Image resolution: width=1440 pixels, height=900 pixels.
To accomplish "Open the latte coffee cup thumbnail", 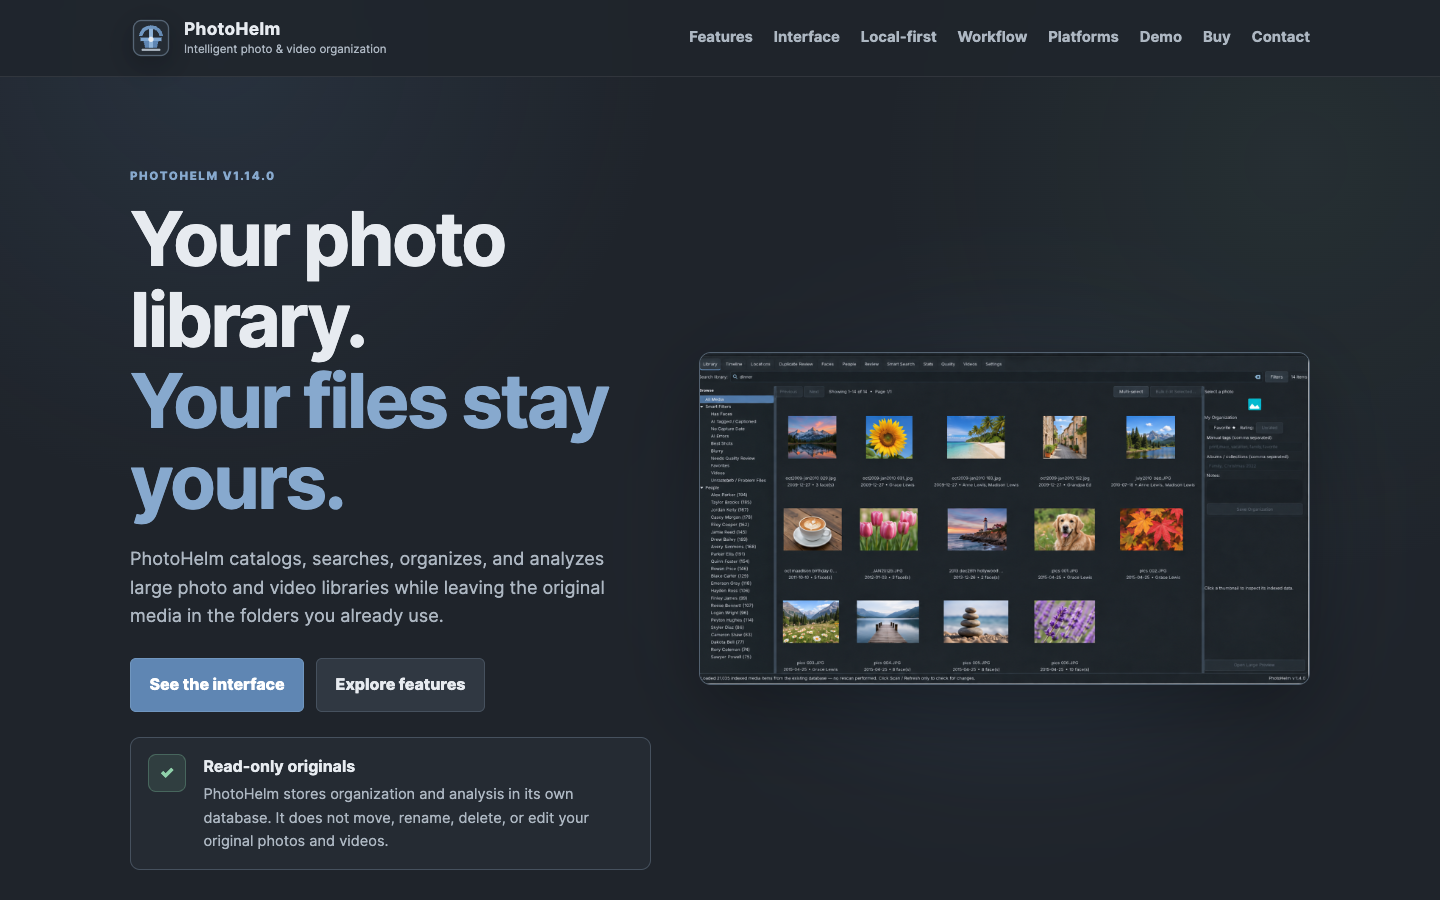I will (x=812, y=530).
